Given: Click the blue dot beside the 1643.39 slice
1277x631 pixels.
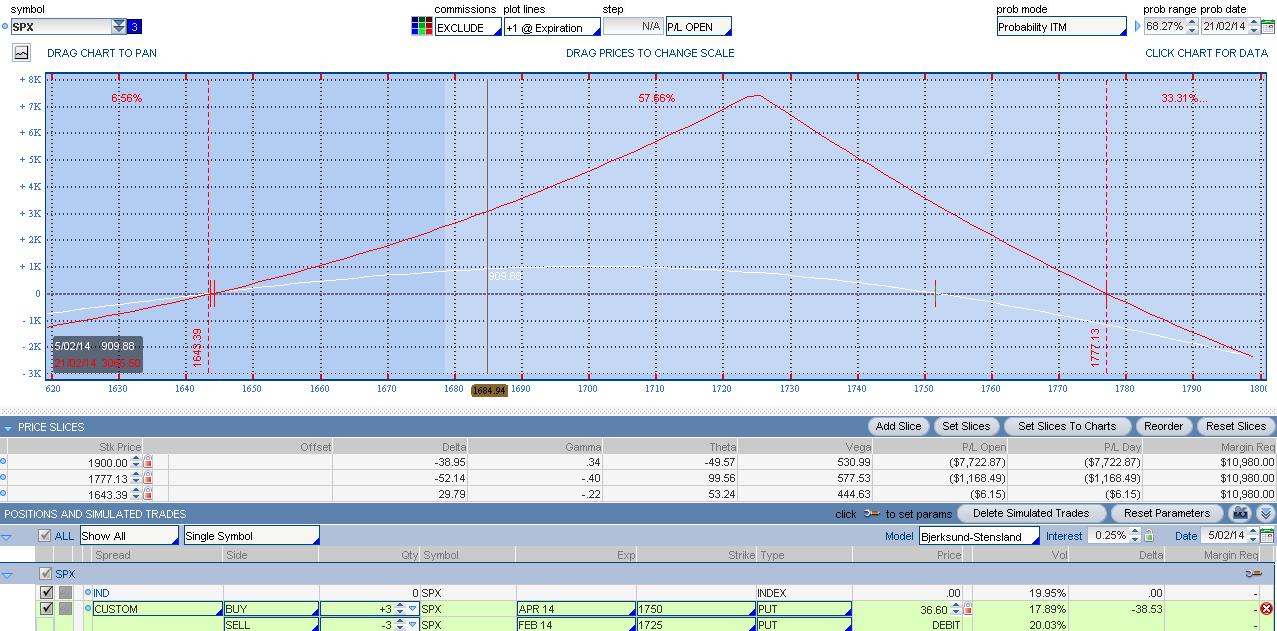Looking at the screenshot, I should pyautogui.click(x=3, y=494).
